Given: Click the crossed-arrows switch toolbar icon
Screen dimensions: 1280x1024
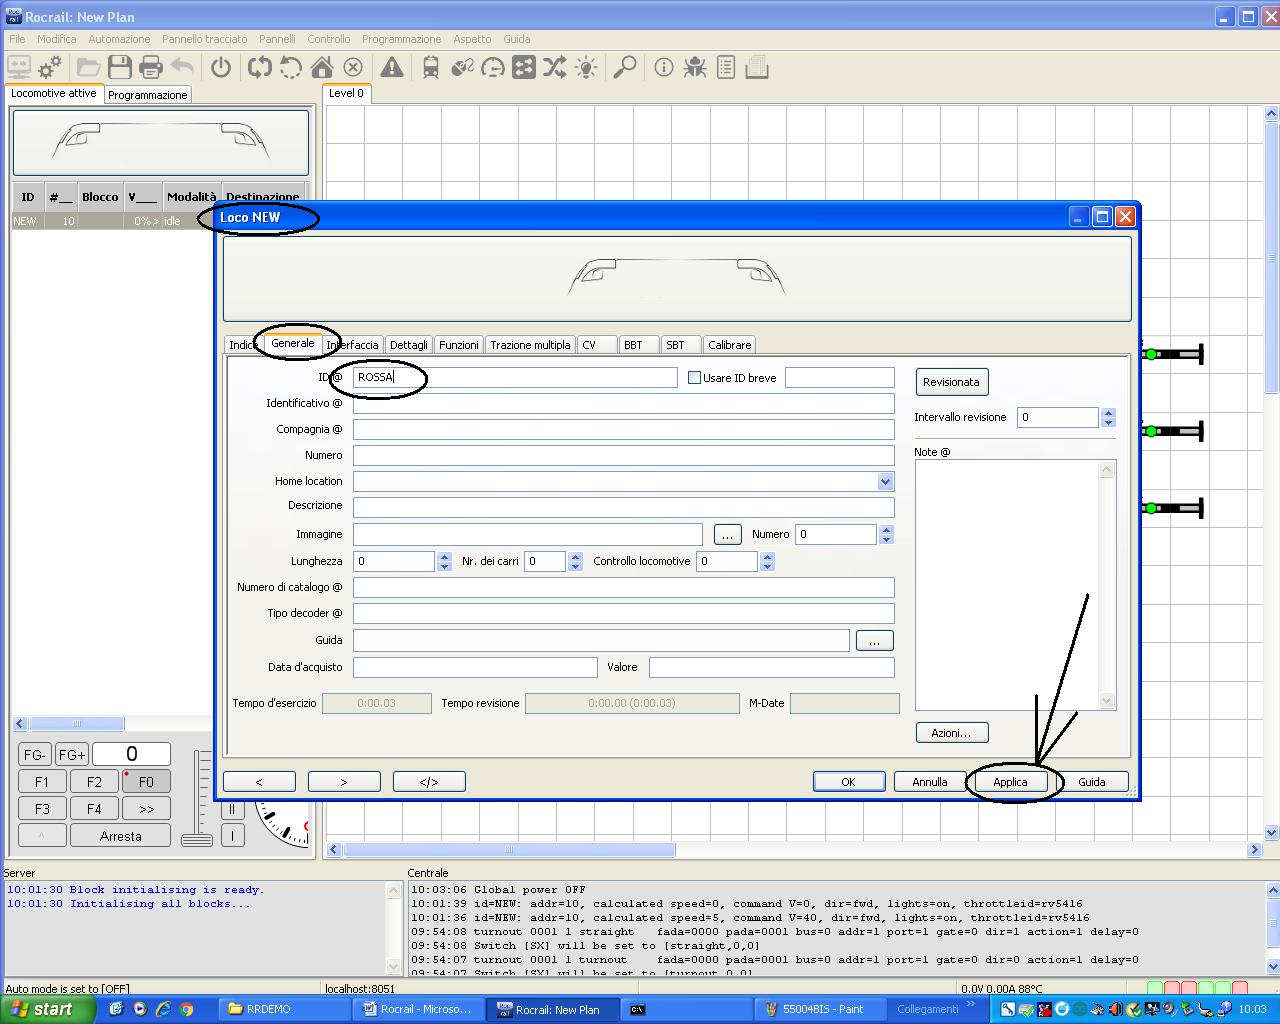Looking at the screenshot, I should 555,67.
